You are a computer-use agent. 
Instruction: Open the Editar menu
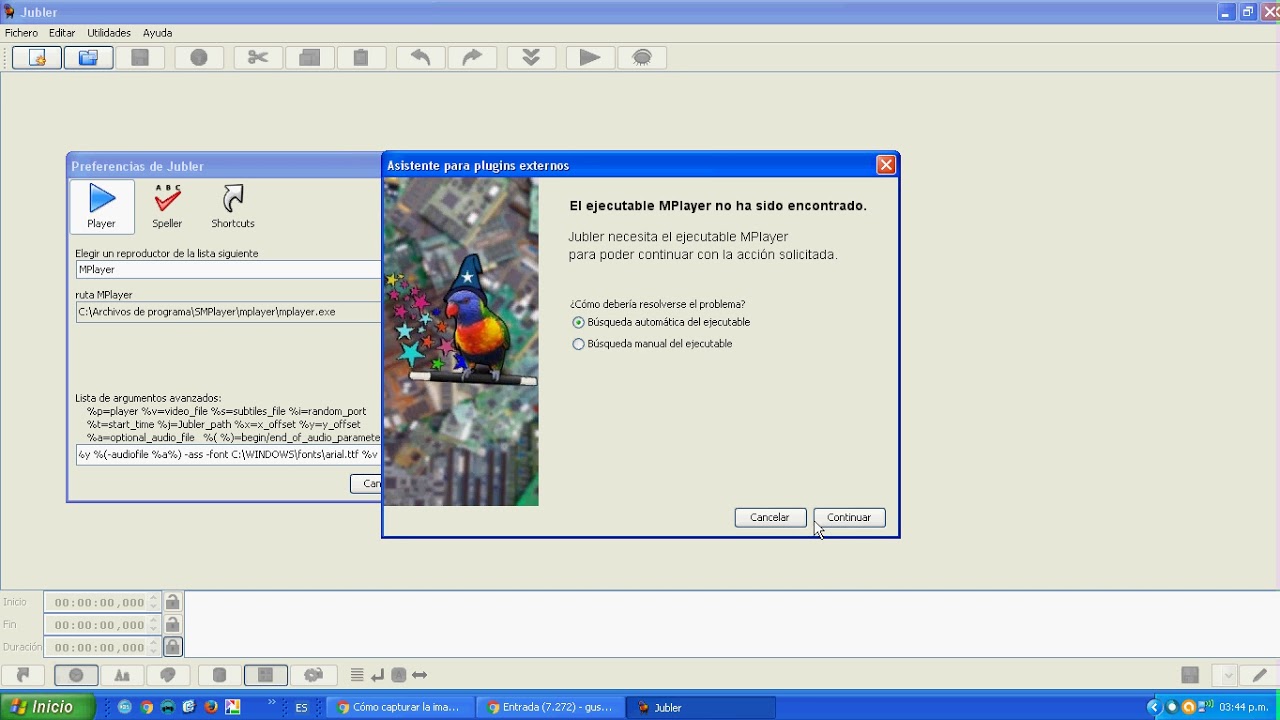62,33
